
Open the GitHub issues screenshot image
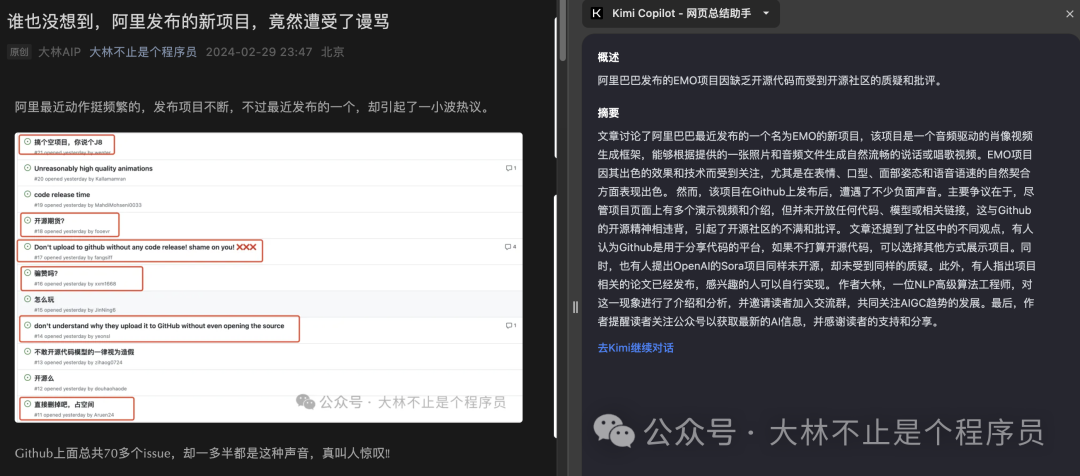point(269,278)
